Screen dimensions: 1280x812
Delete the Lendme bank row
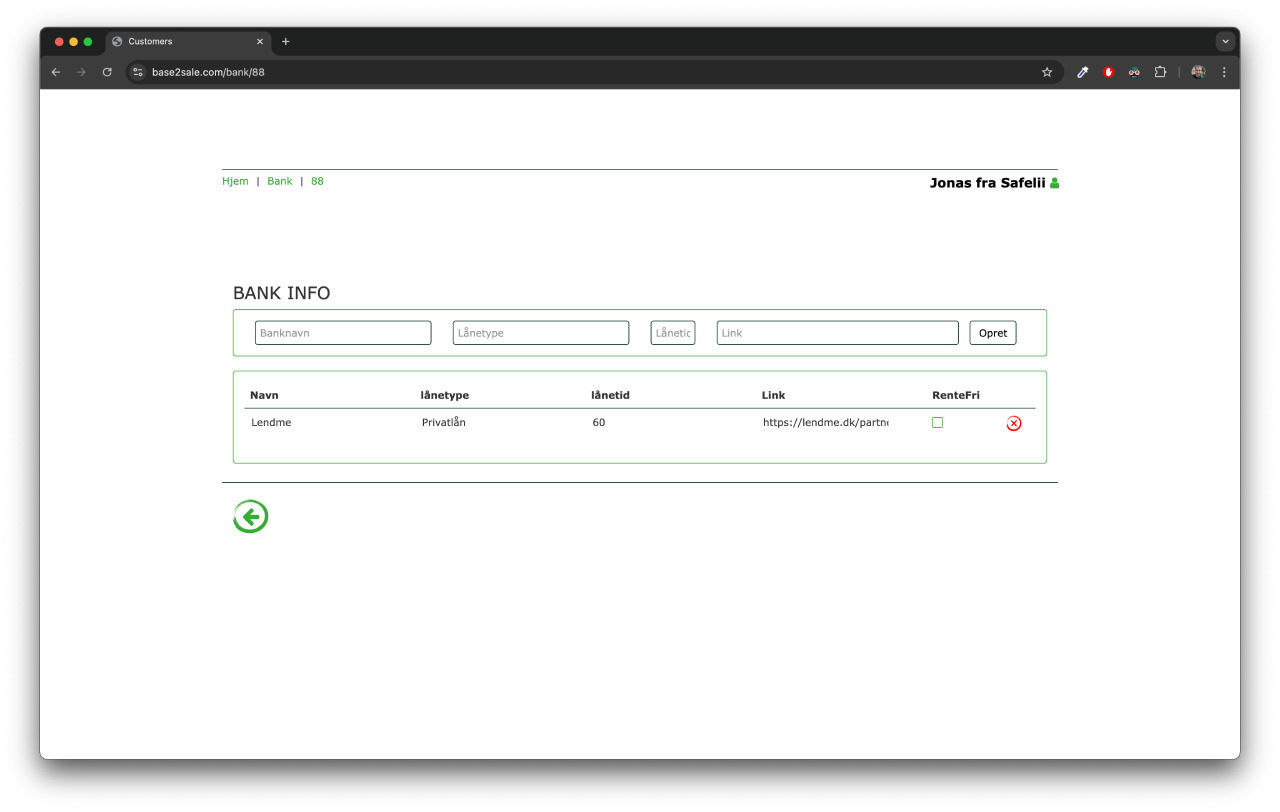[x=1013, y=424]
